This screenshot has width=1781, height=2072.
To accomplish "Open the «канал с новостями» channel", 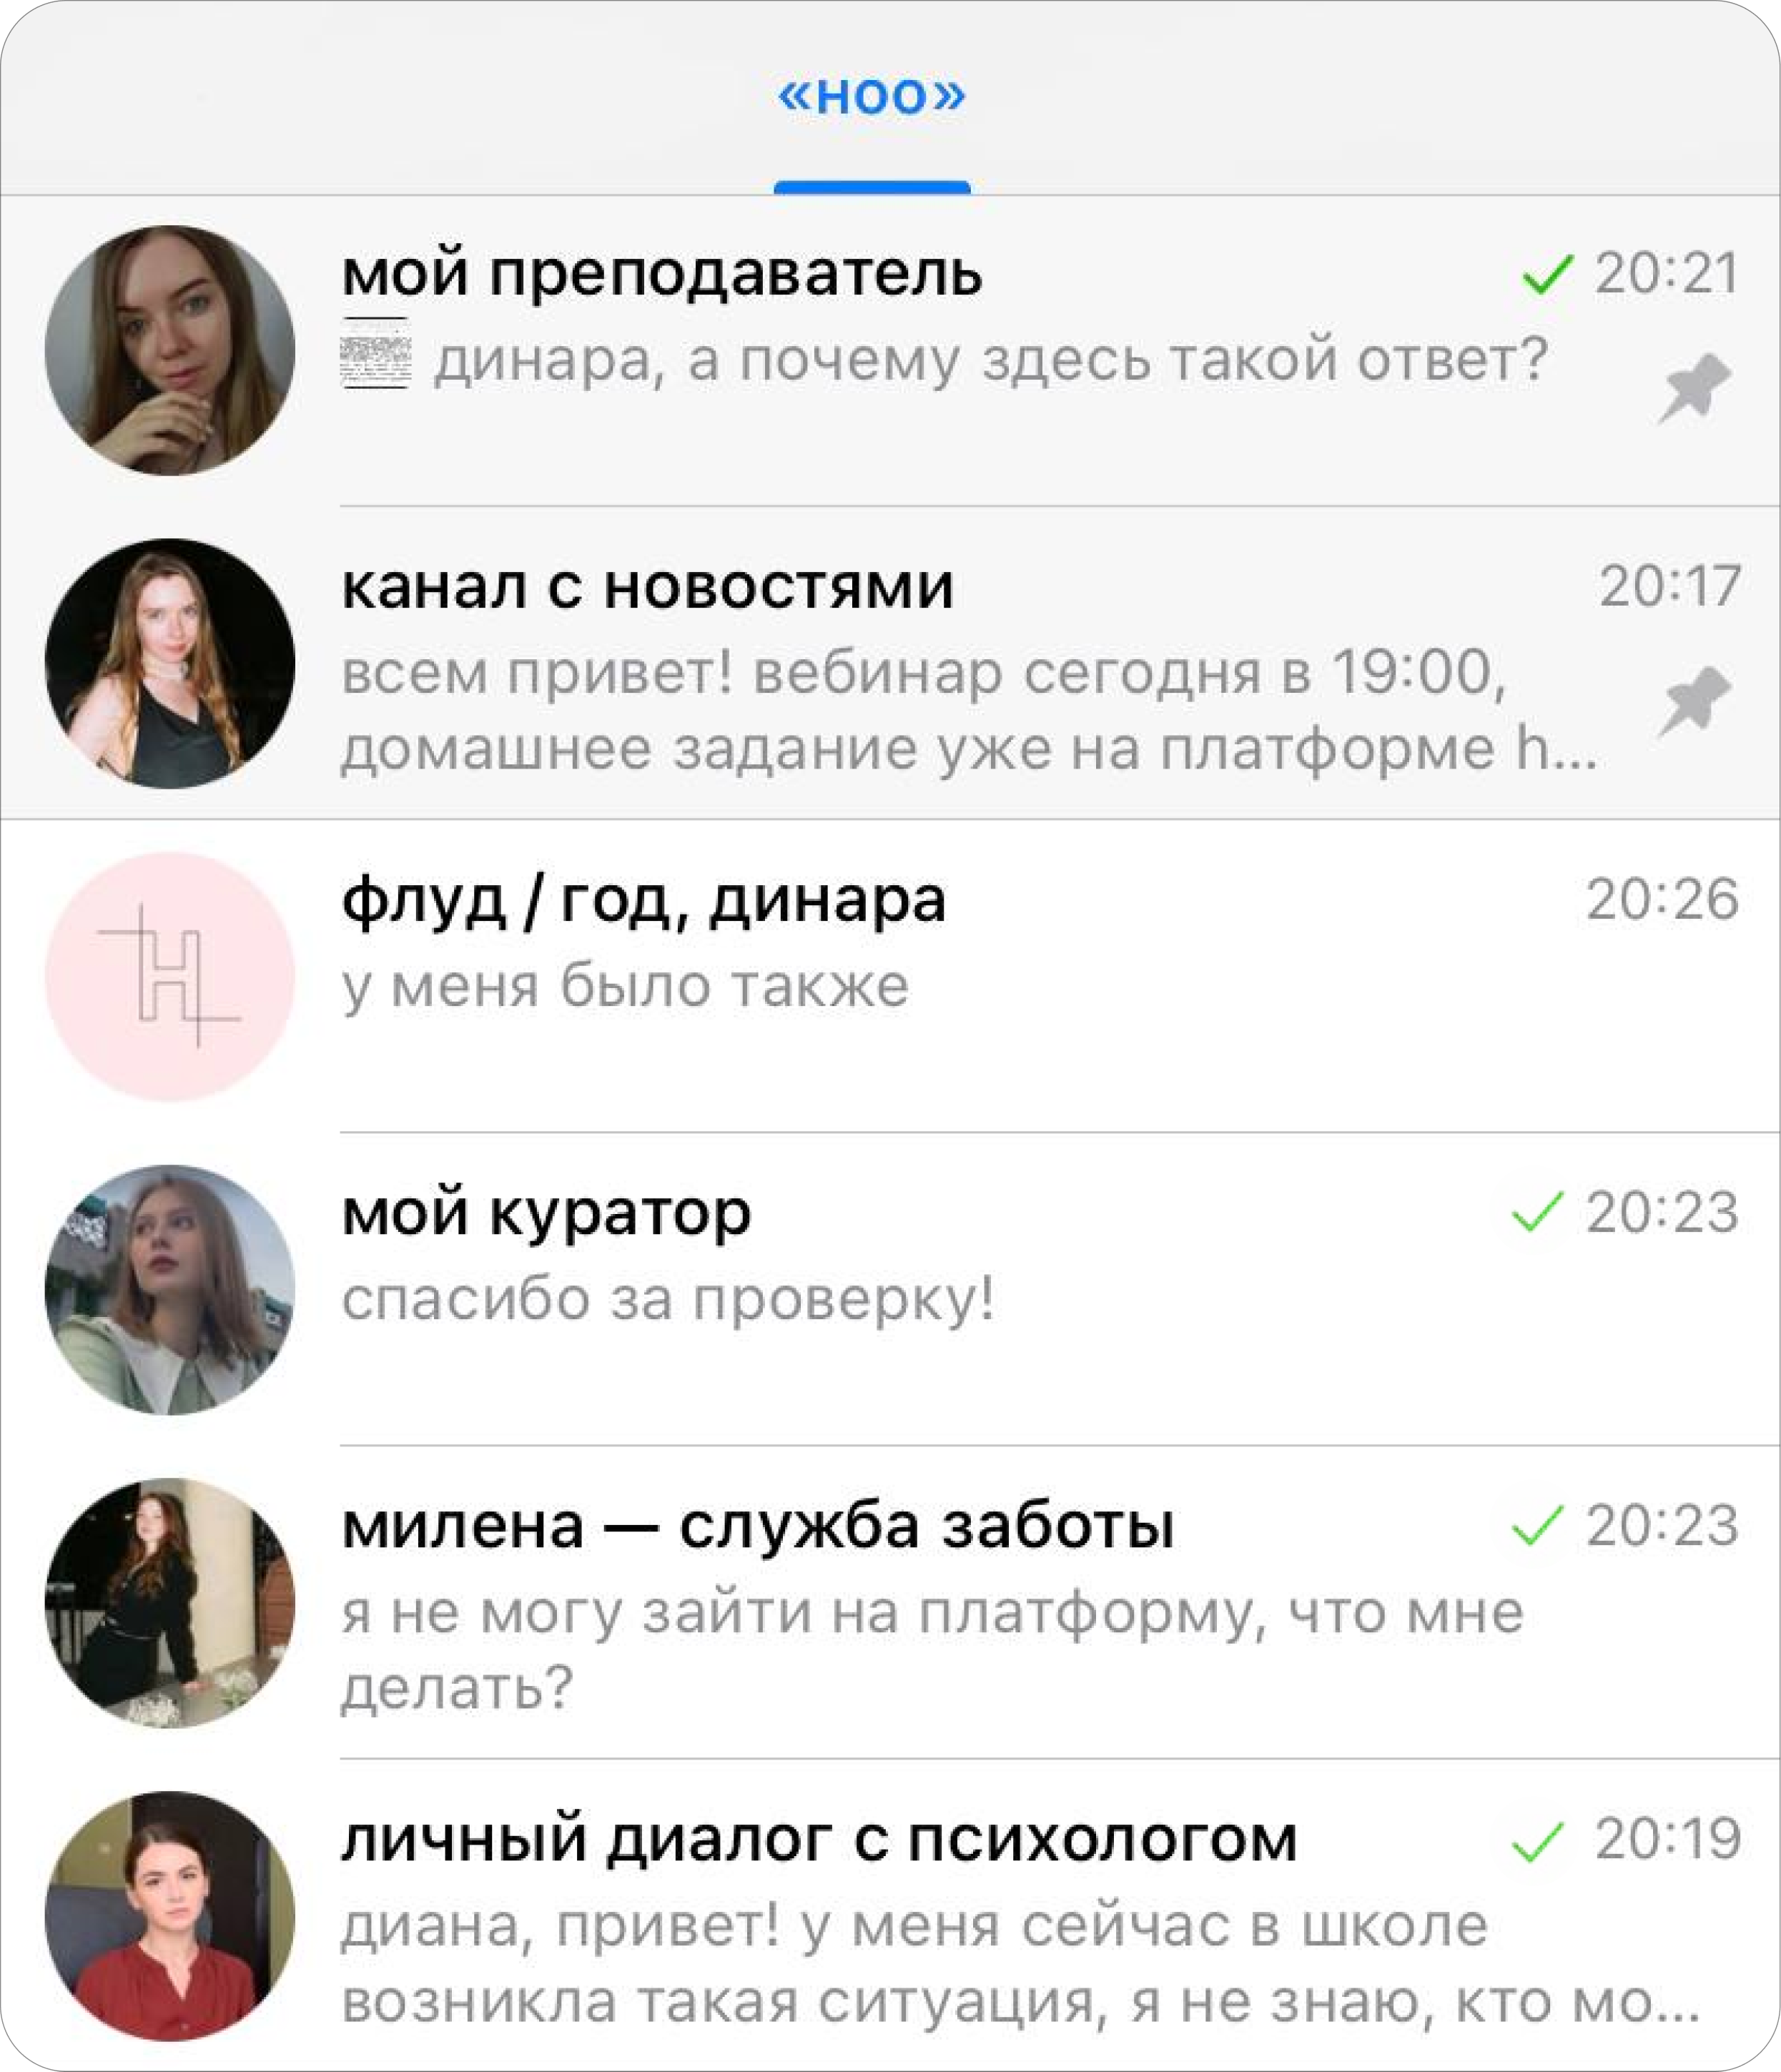I will (890, 663).
